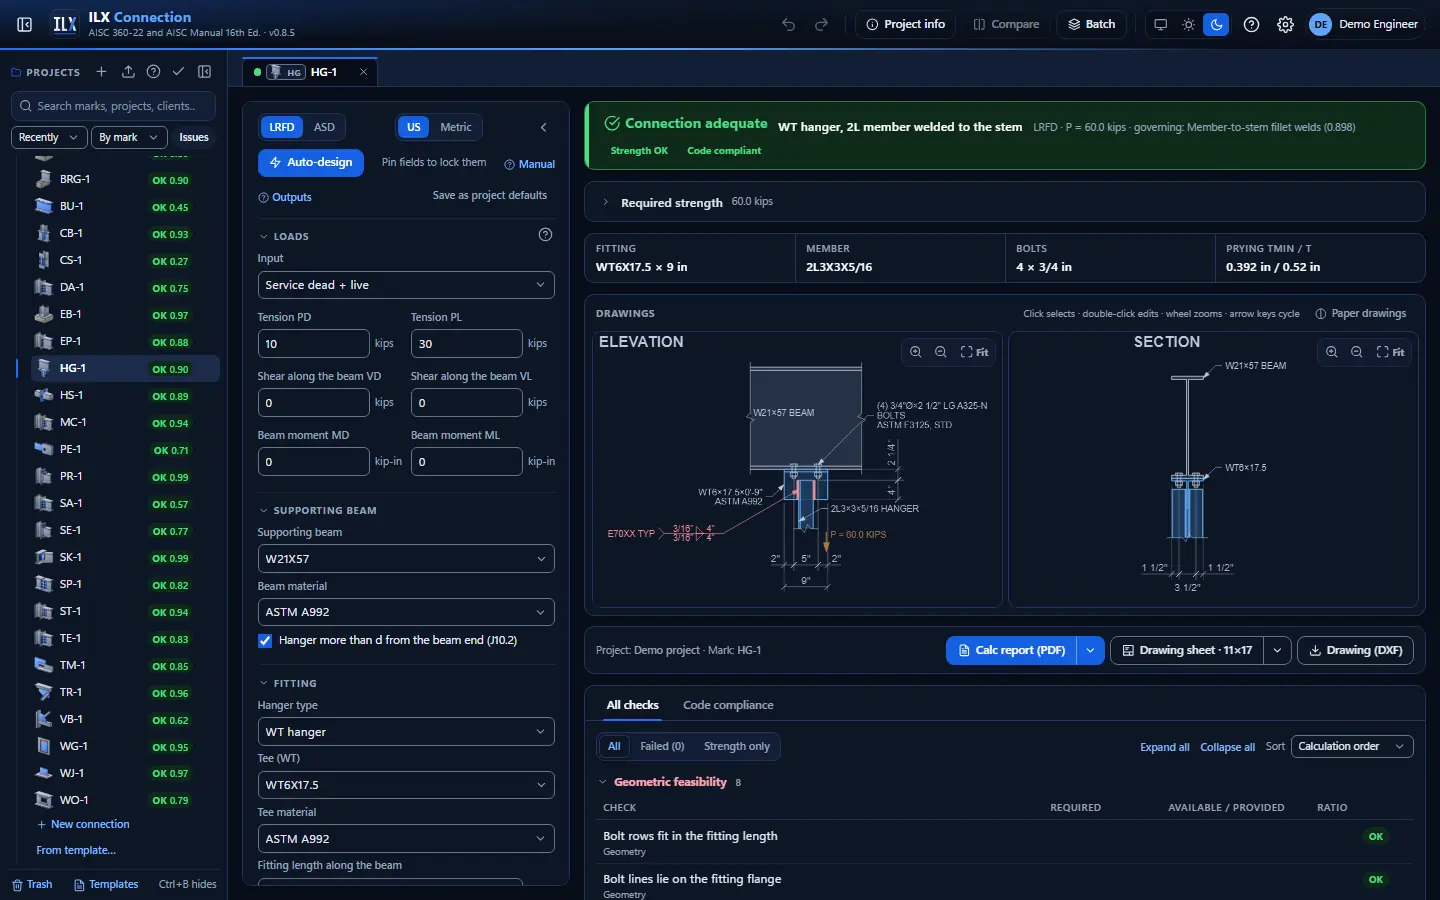Screen dimensions: 1440x900
Task: Select ASD design method
Action: tap(324, 127)
